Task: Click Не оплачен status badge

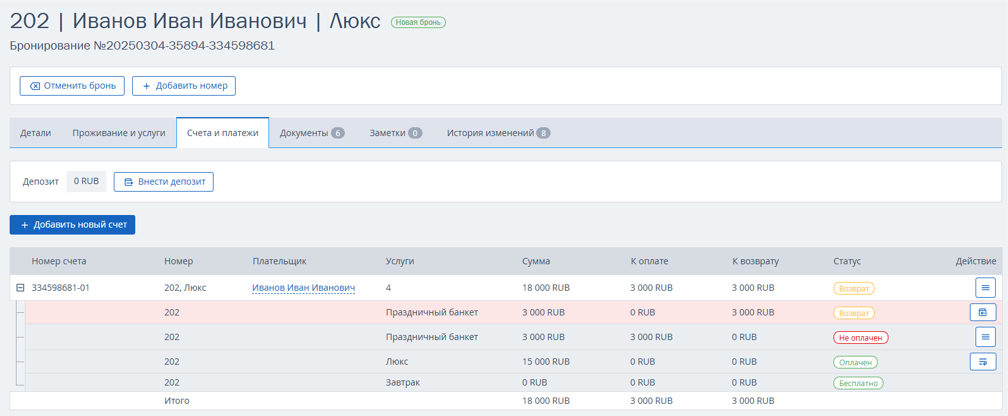Action: 860,337
